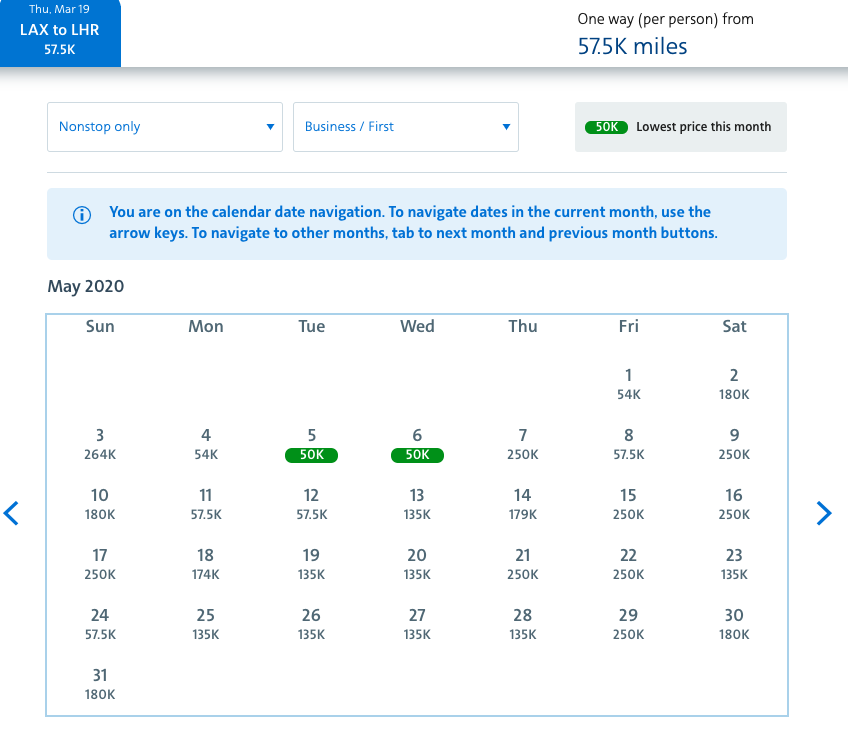Expand the Business / First cabin dropdown
Image resolution: width=848 pixels, height=730 pixels.
click(405, 127)
